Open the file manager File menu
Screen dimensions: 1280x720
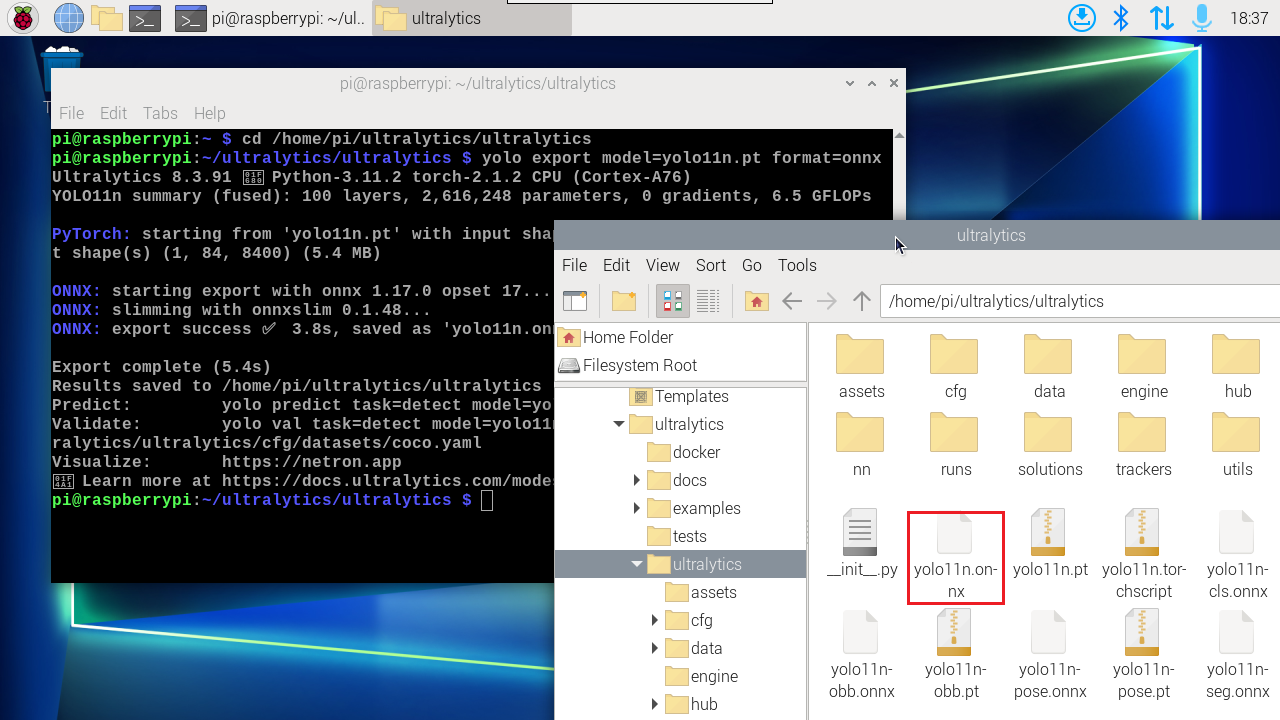click(x=574, y=265)
